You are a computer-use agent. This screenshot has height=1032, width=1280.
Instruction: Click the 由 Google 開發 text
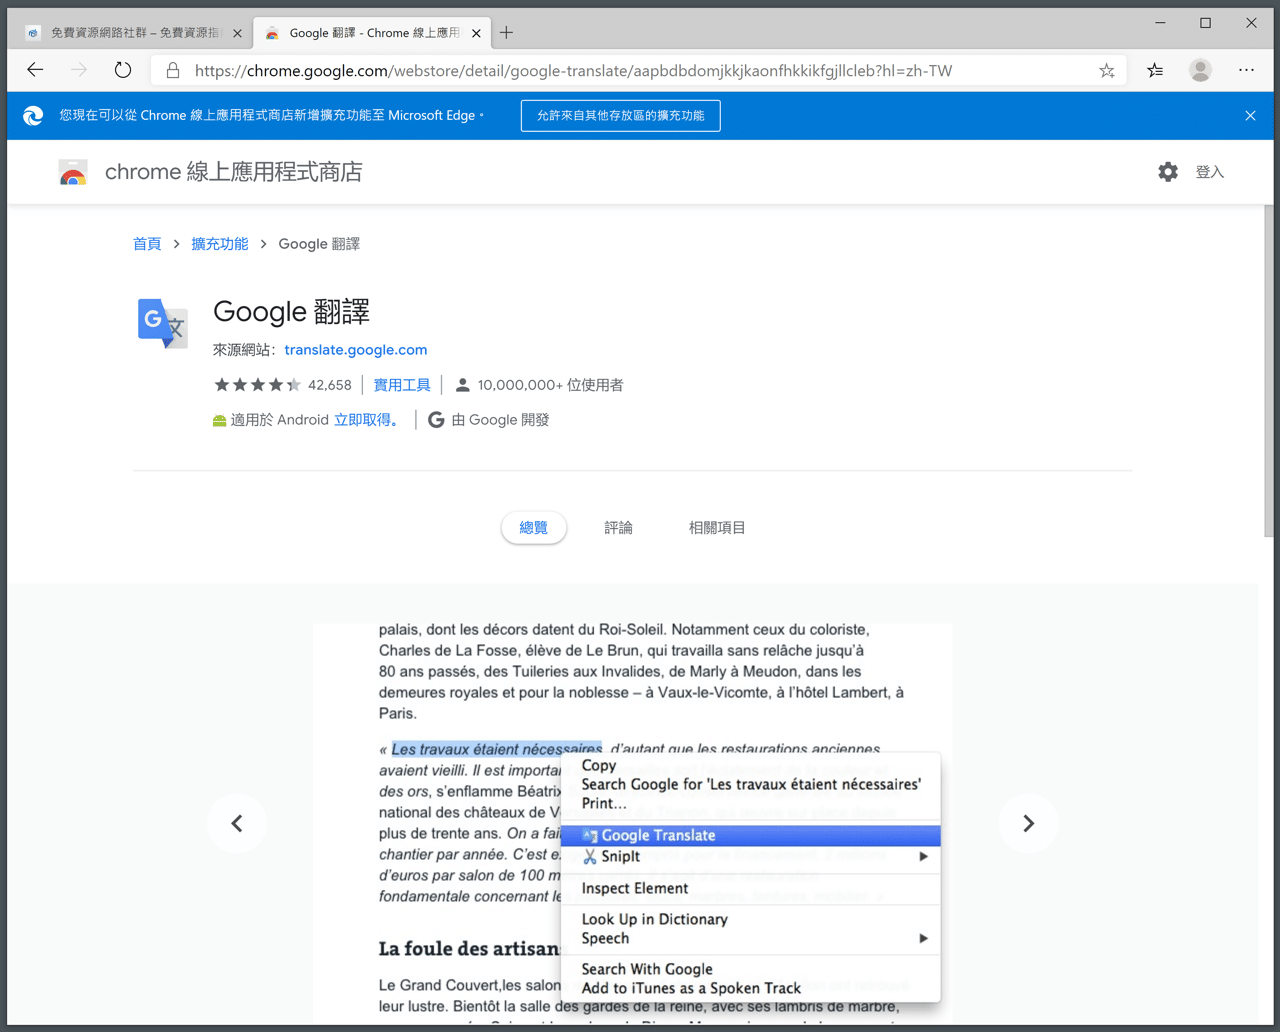tap(500, 420)
